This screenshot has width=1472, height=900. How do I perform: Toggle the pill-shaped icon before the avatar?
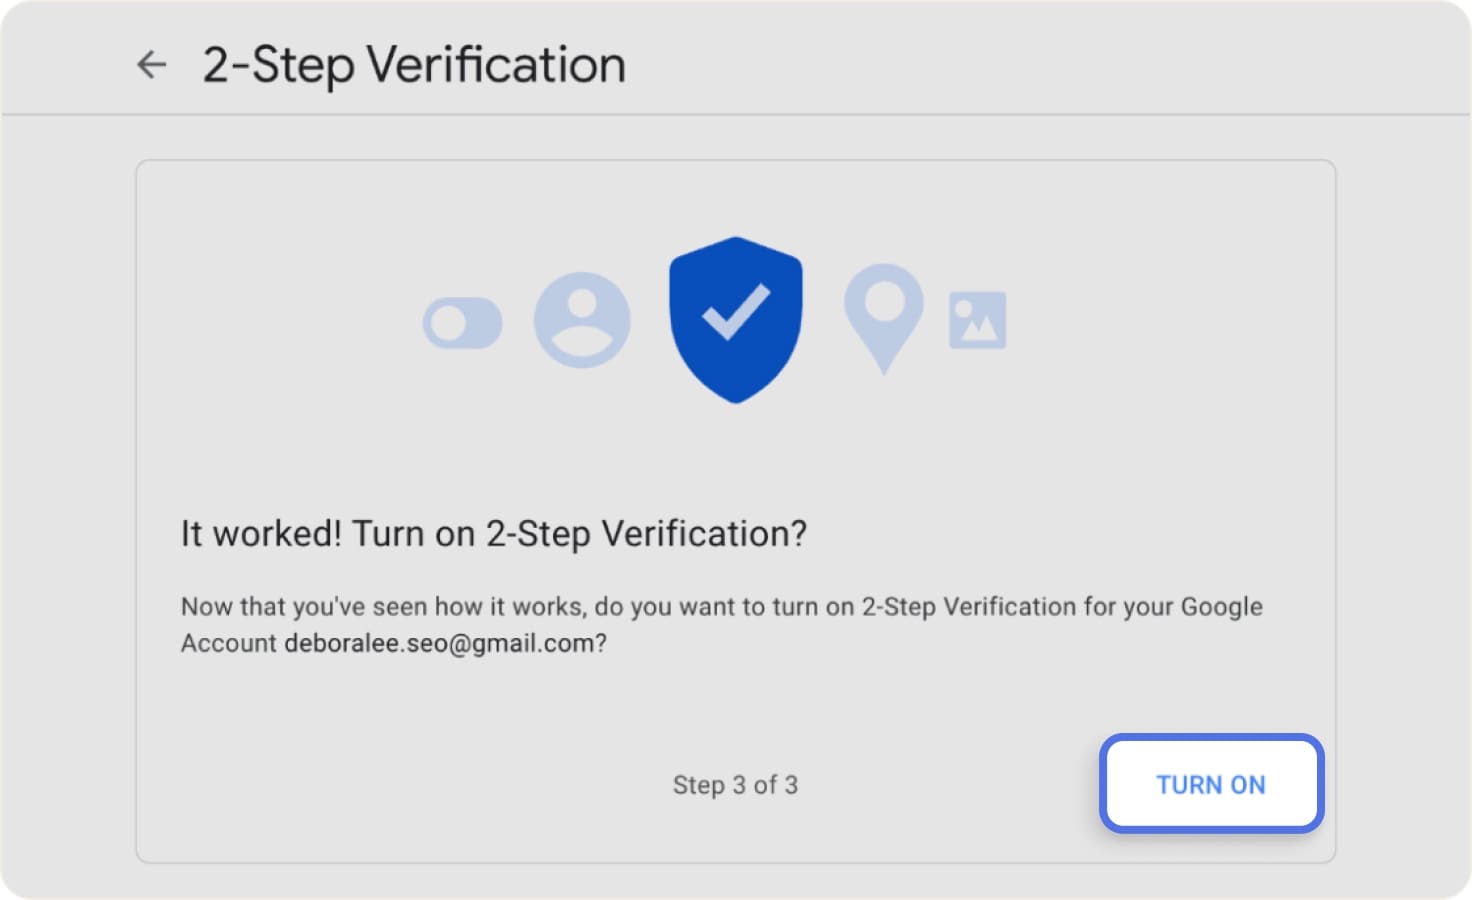(x=462, y=320)
